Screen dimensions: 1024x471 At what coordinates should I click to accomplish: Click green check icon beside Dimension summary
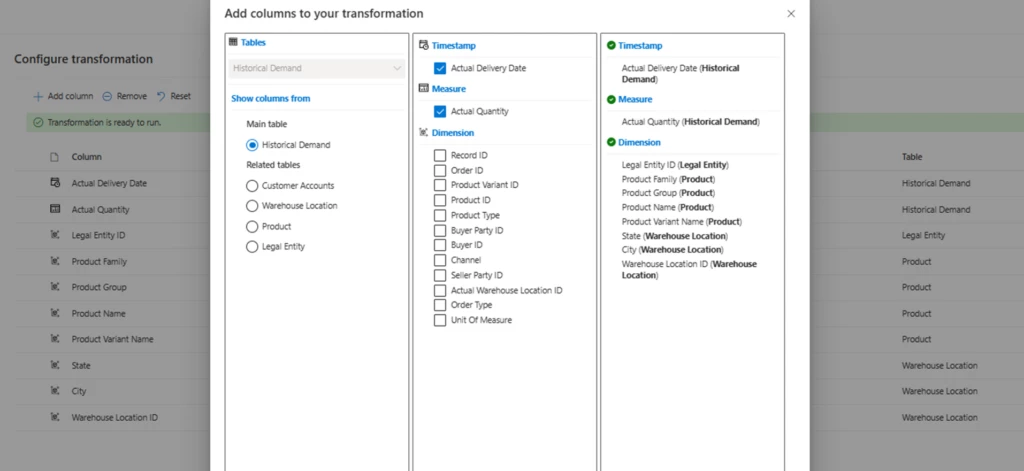[611, 142]
